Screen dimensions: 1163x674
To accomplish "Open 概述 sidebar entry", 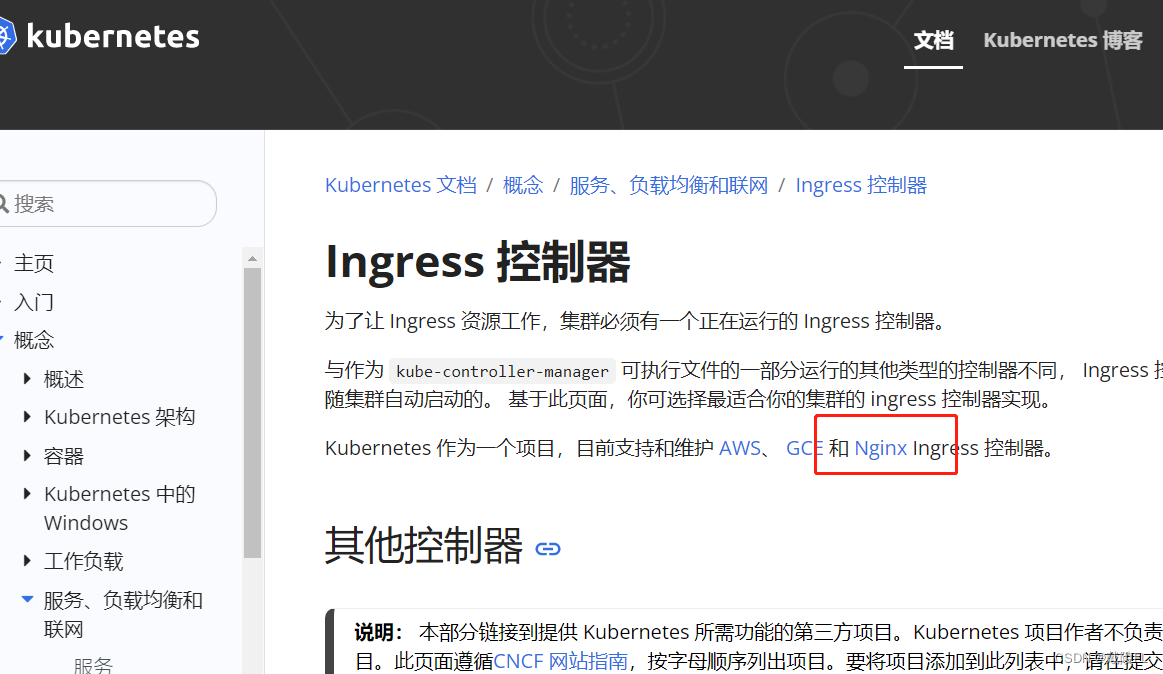I will pyautogui.click(x=64, y=380).
